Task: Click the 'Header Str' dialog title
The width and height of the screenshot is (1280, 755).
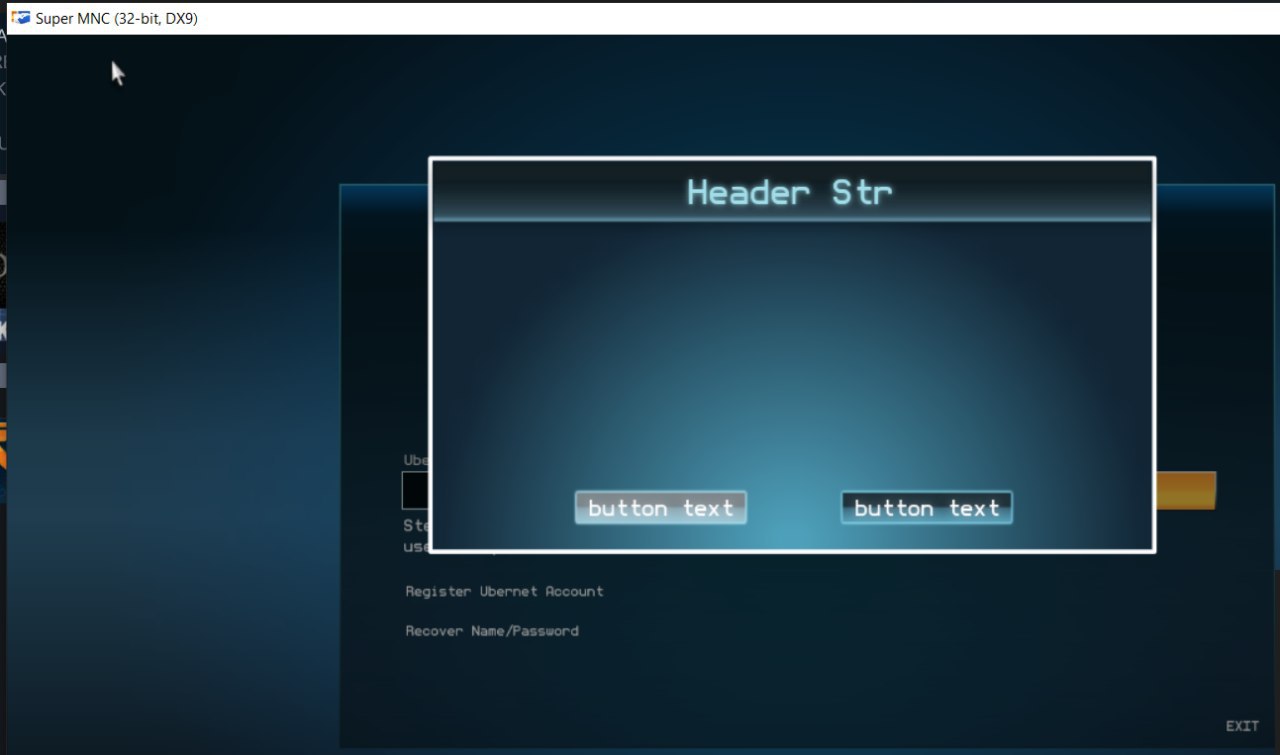Action: coord(789,192)
